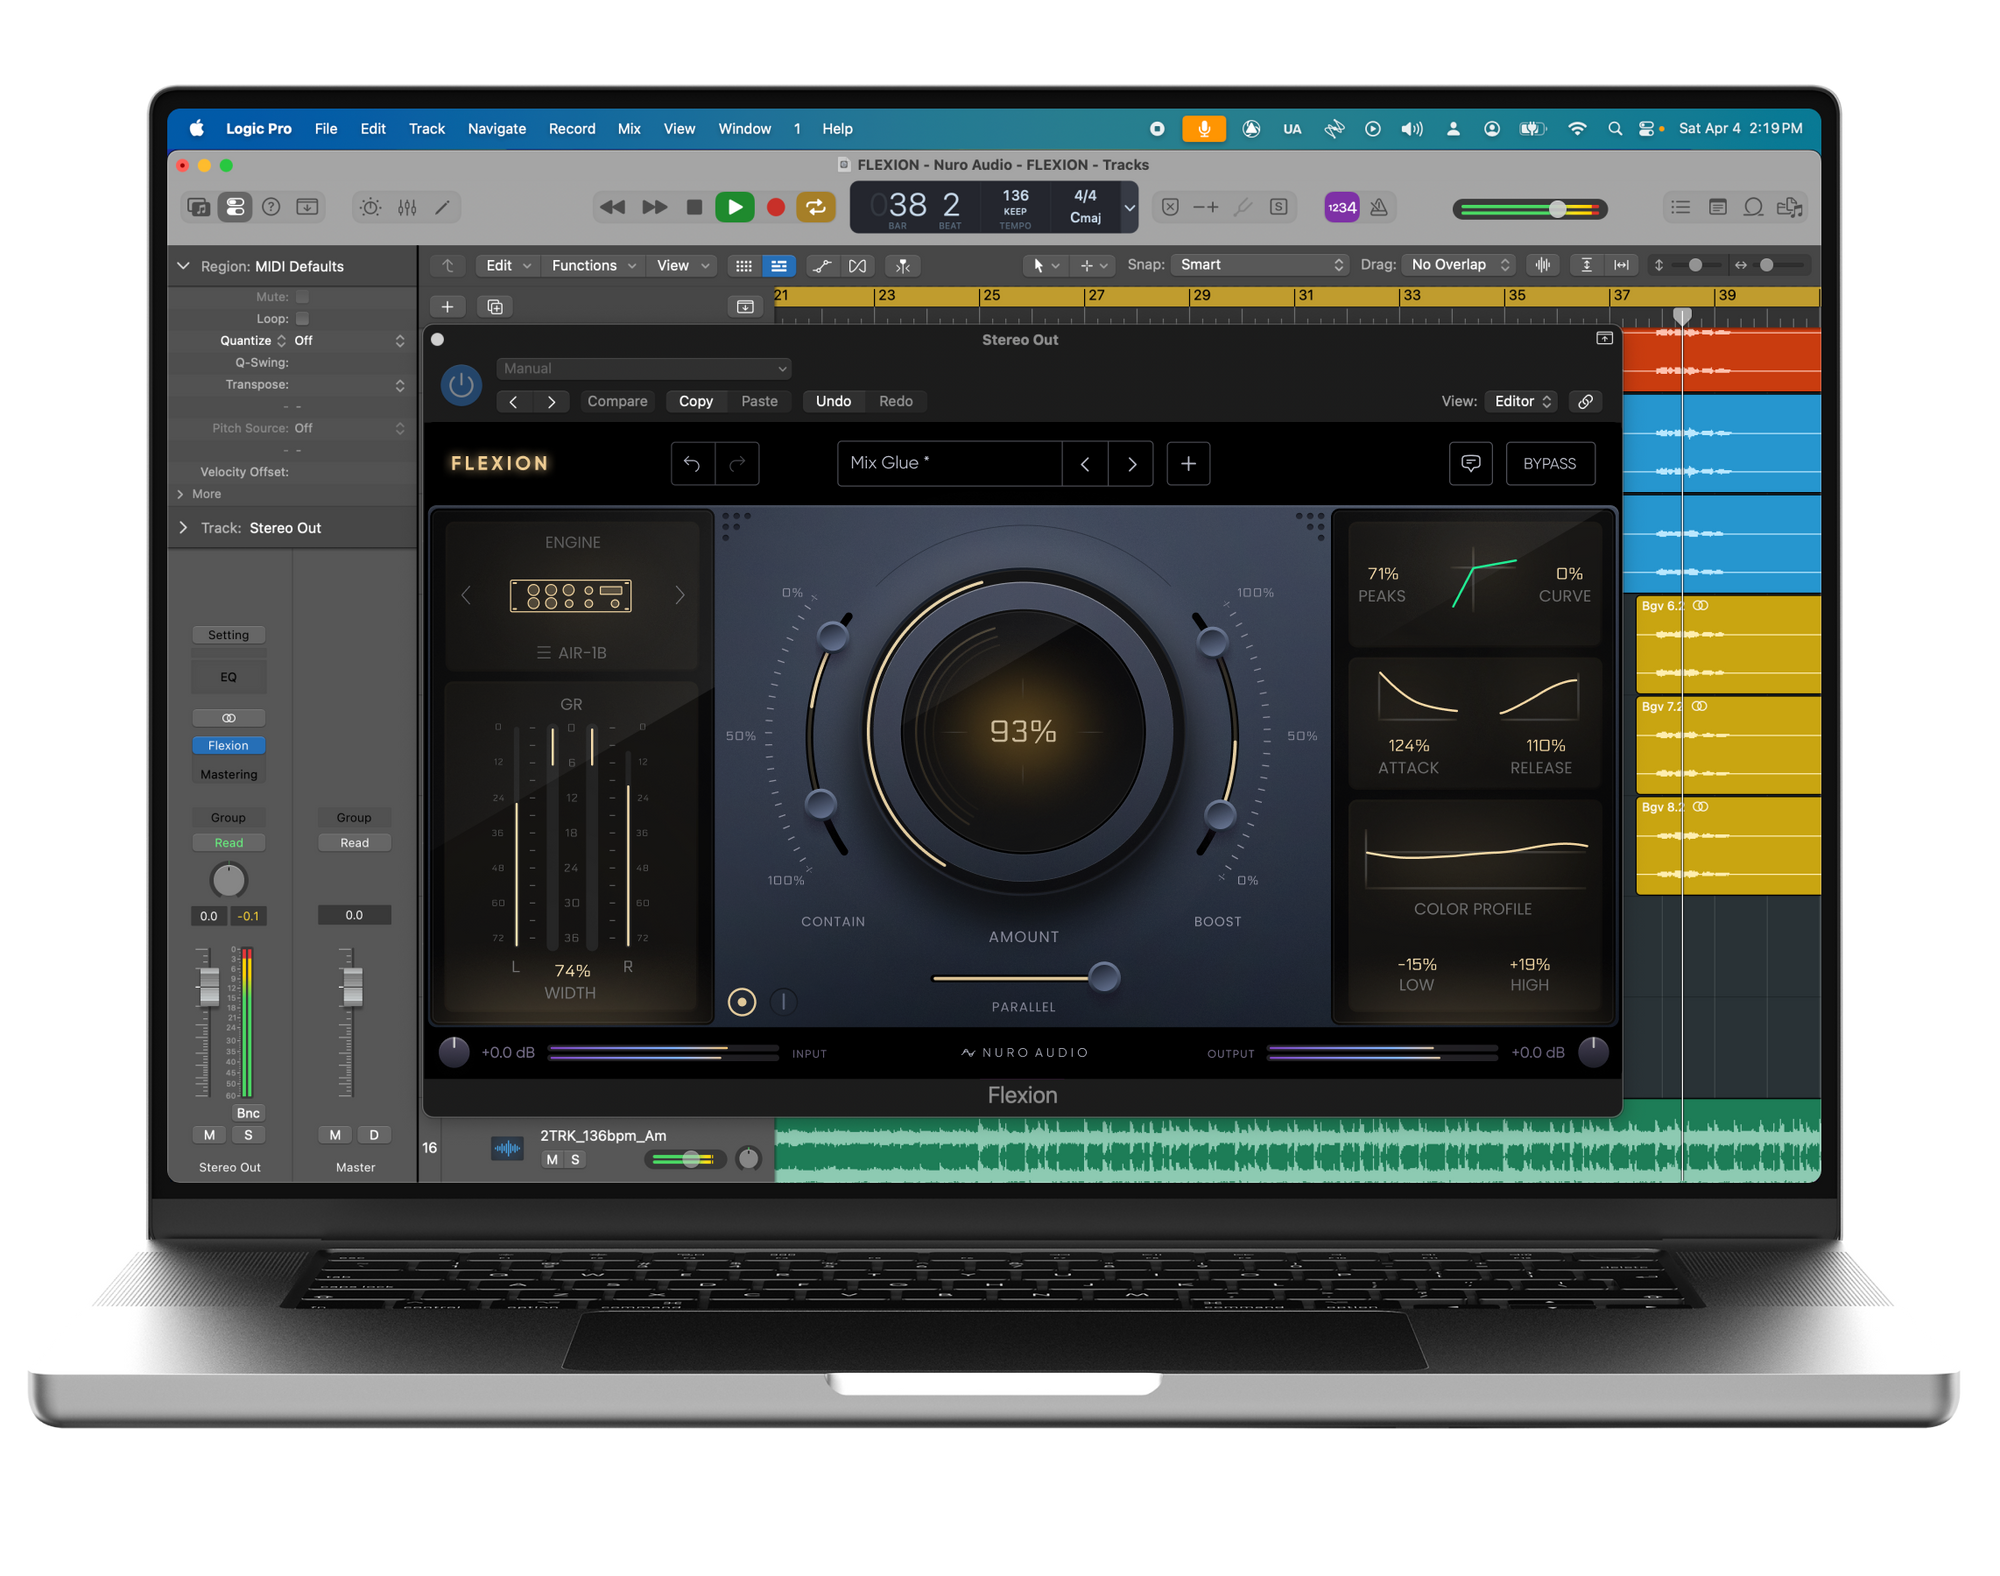Expand the Track Stereo Out section
The width and height of the screenshot is (2000, 1576).
(x=183, y=527)
